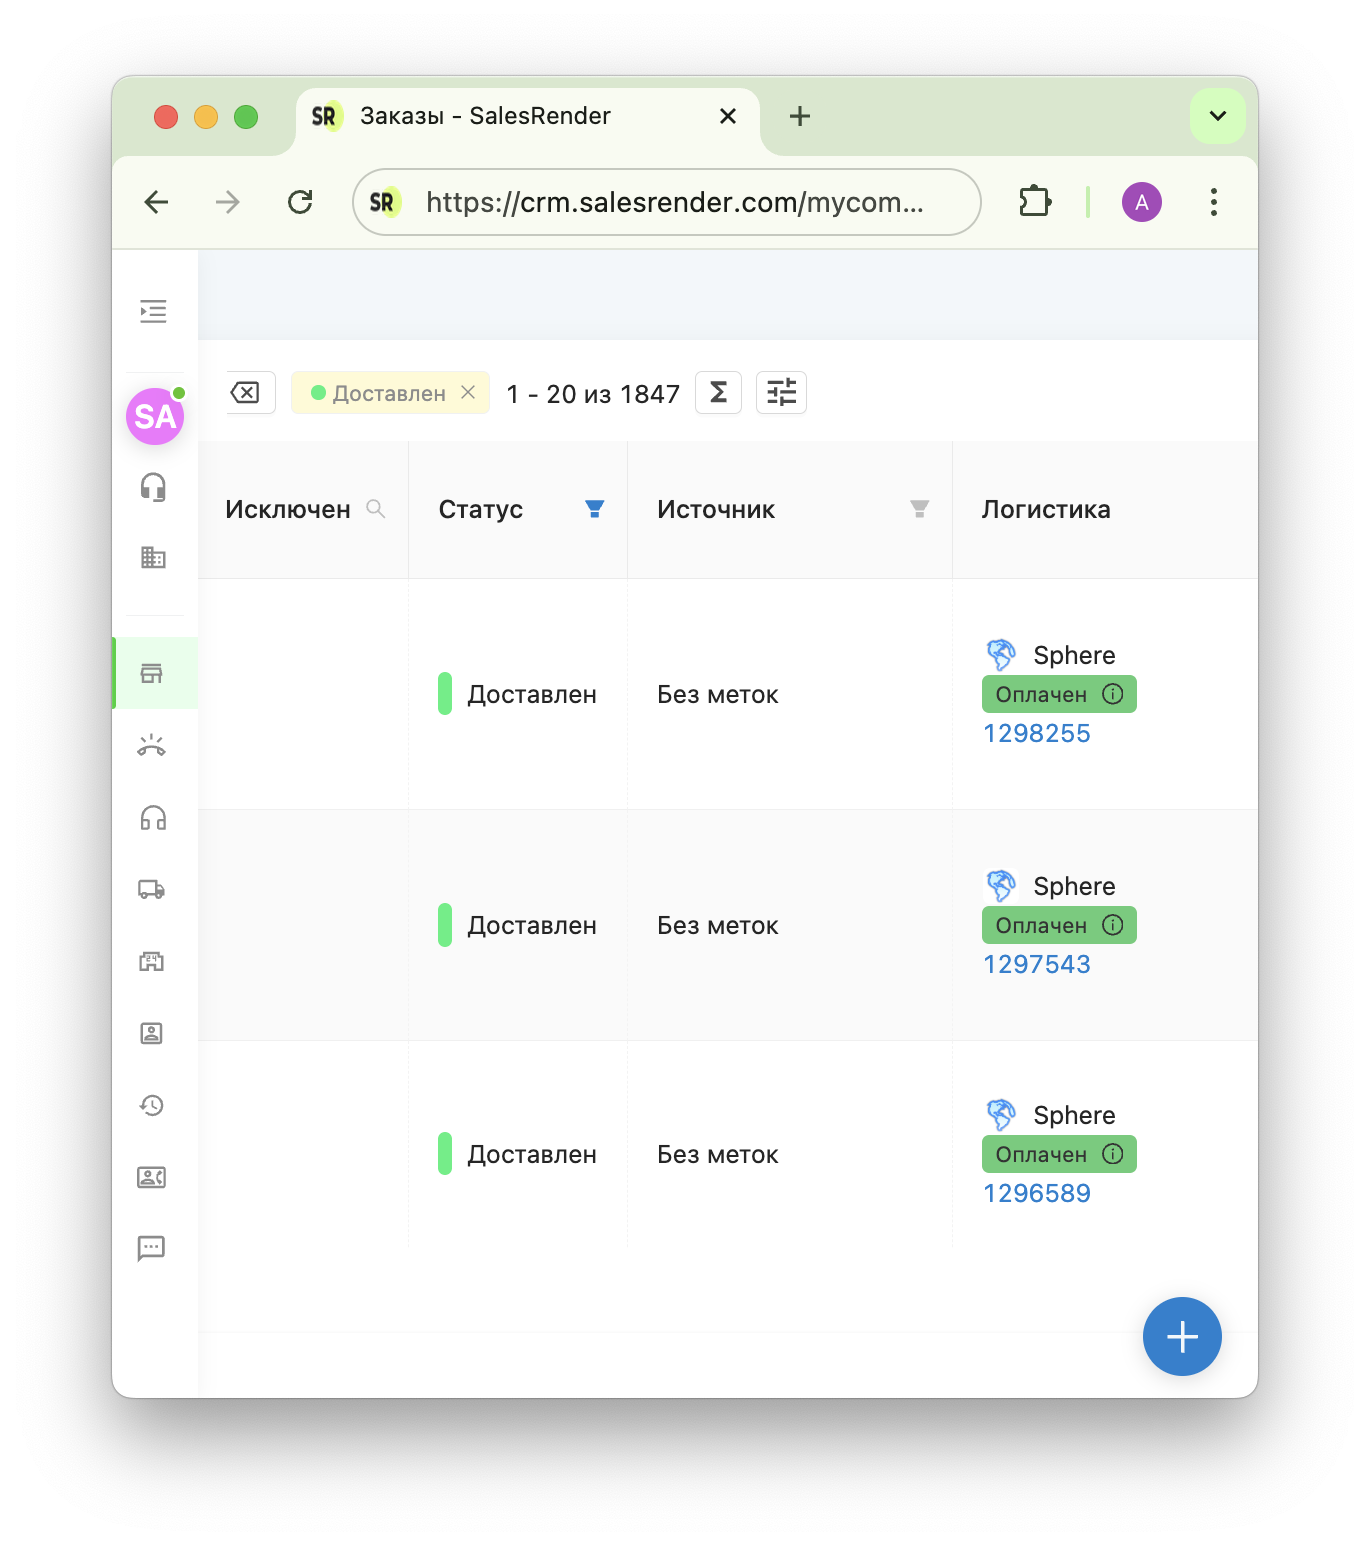Show info for Оплачен on order 1297543

click(1113, 925)
